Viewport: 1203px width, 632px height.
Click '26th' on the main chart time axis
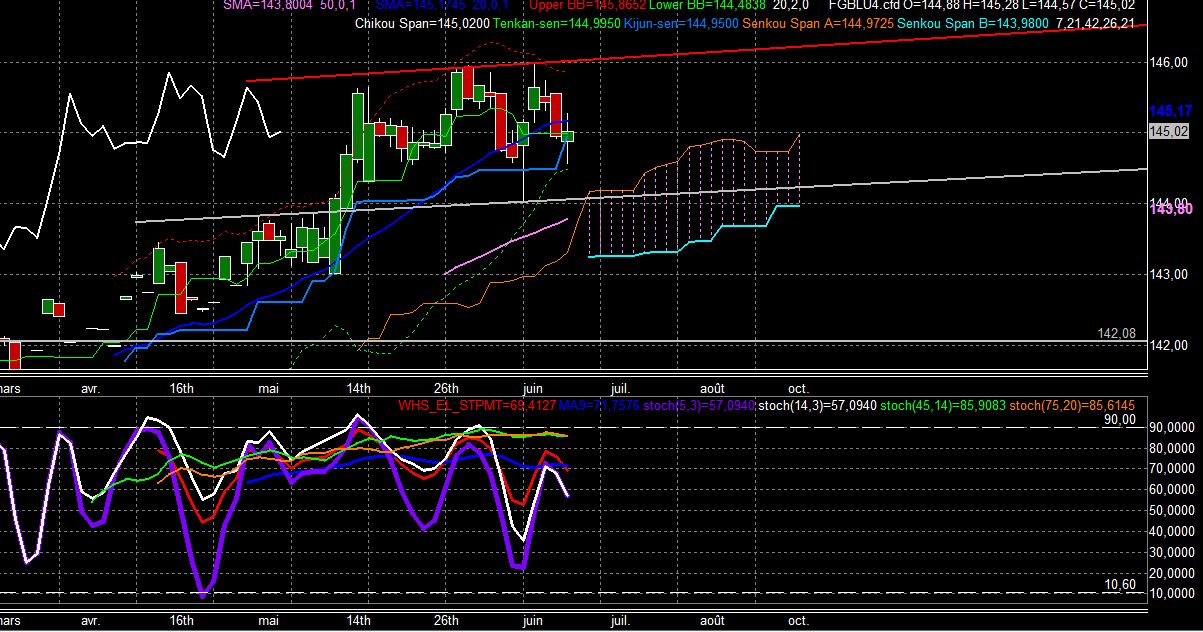point(446,388)
